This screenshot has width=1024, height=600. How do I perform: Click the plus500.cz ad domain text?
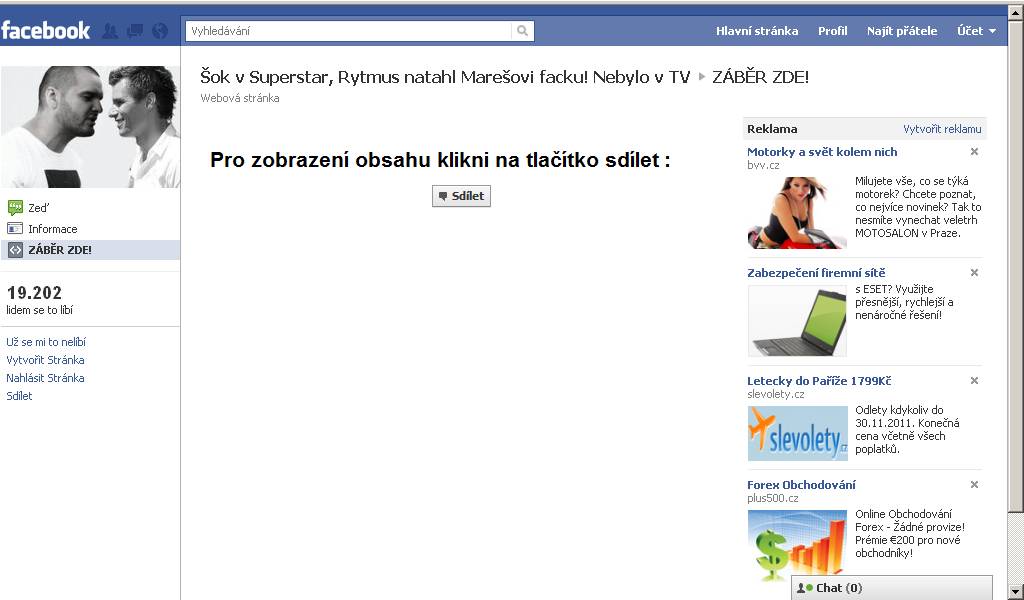773,498
